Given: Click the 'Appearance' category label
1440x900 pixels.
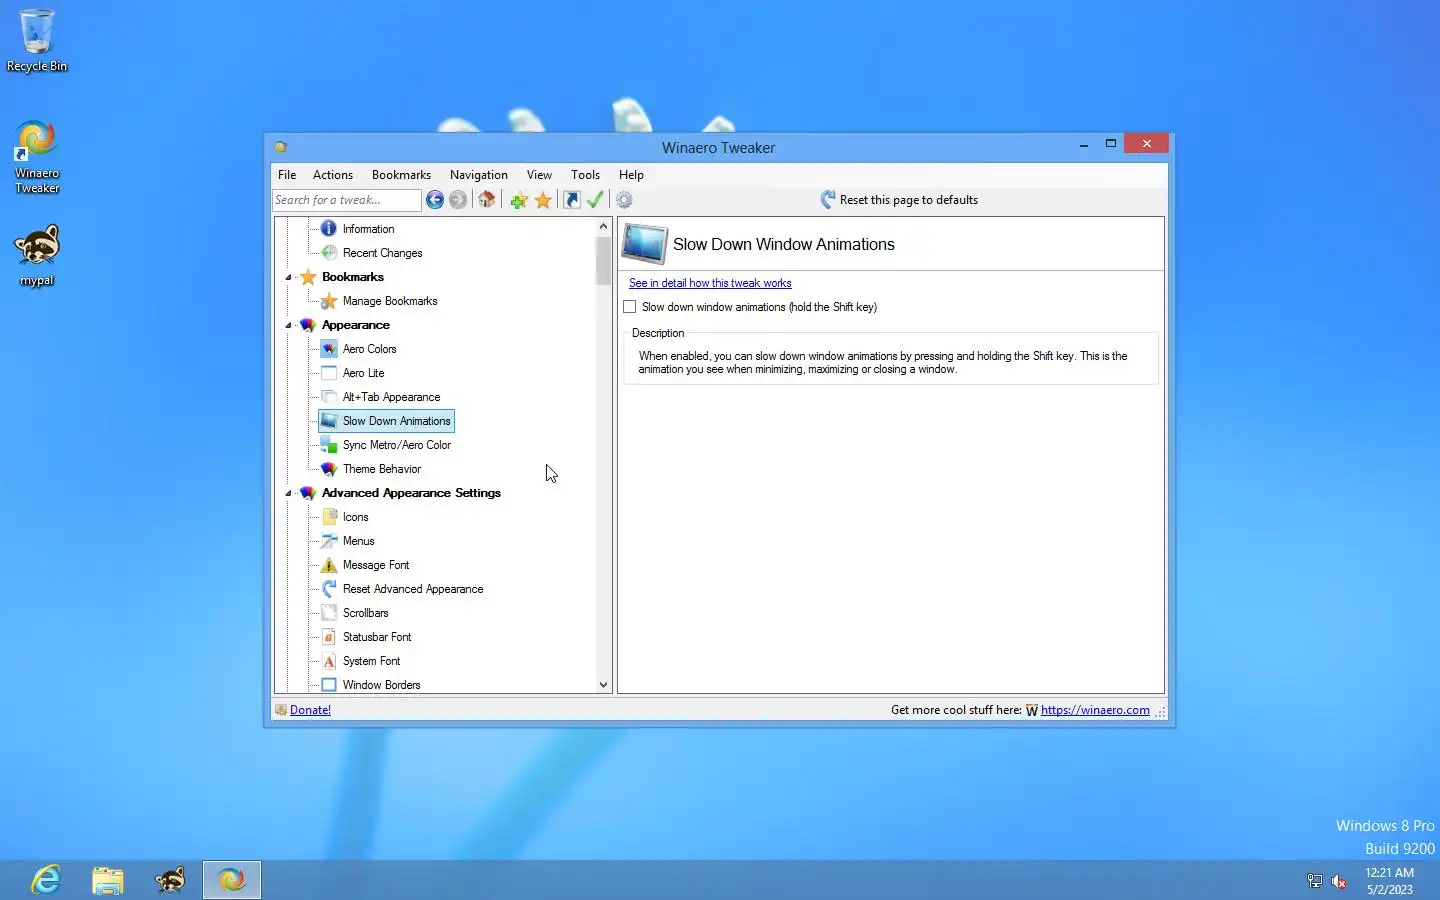Looking at the screenshot, I should [x=356, y=325].
